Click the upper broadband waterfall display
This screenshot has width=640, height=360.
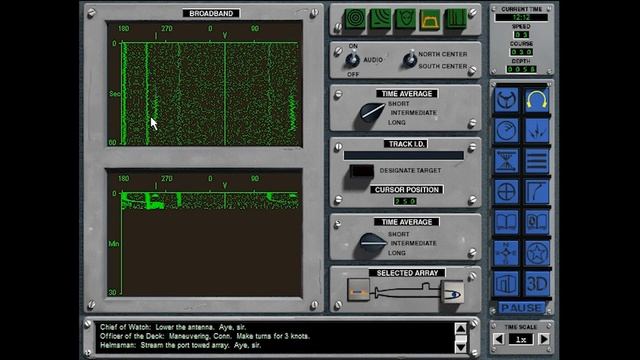coord(205,84)
